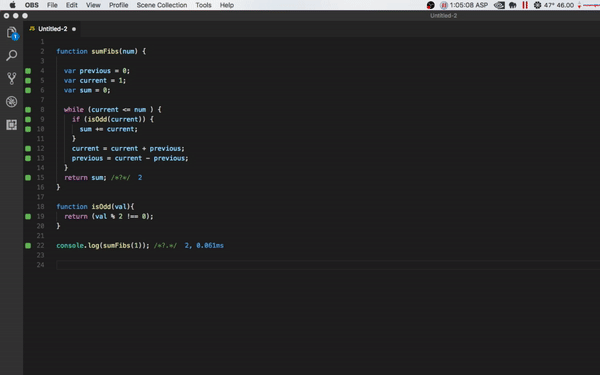Open the Tools menu

coord(203,5)
